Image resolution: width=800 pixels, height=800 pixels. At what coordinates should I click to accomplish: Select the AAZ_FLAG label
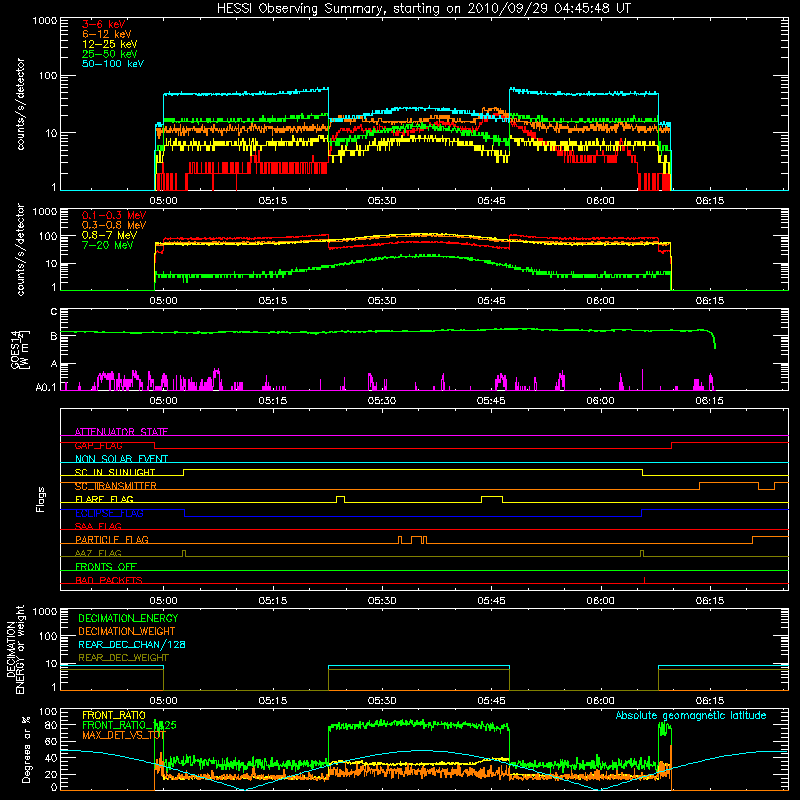[x=98, y=553]
